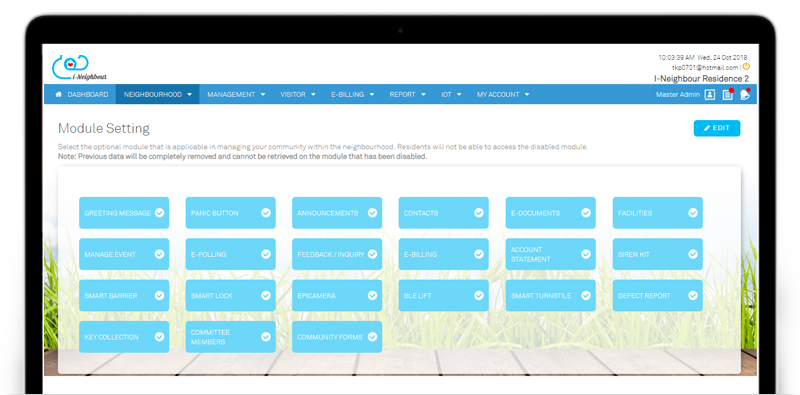This screenshot has width=800, height=395.
Task: Click the Edit button
Action: (717, 128)
